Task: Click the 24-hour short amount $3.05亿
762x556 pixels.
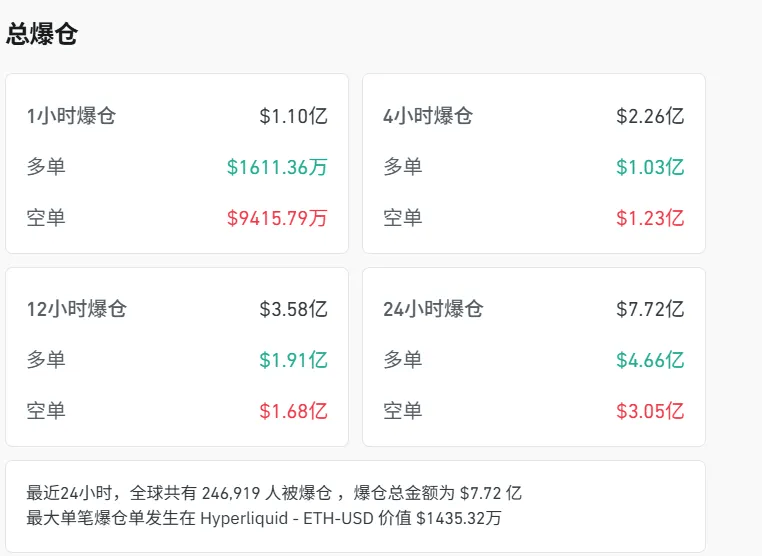Action: pyautogui.click(x=650, y=411)
